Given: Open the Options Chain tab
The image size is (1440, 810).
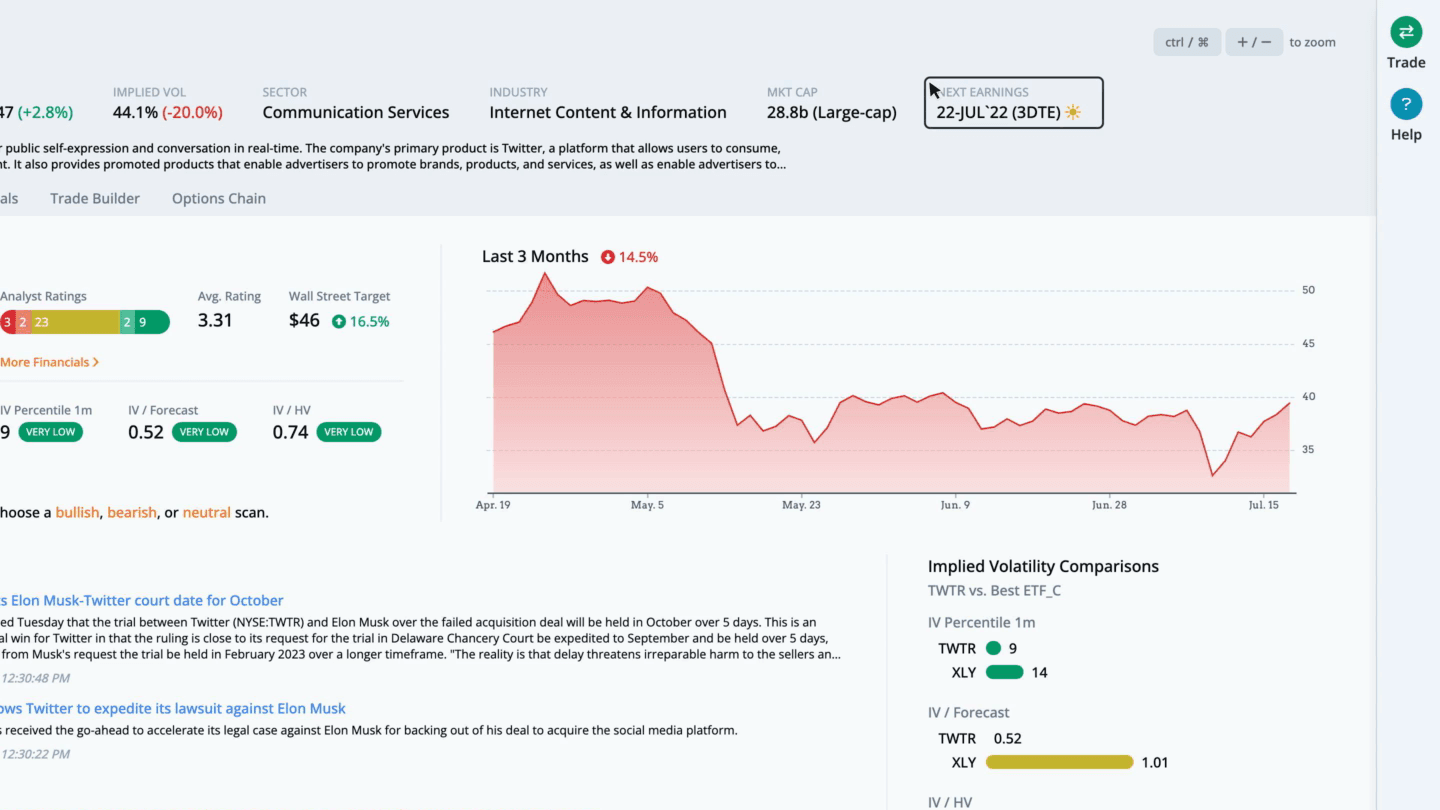Looking at the screenshot, I should point(219,198).
